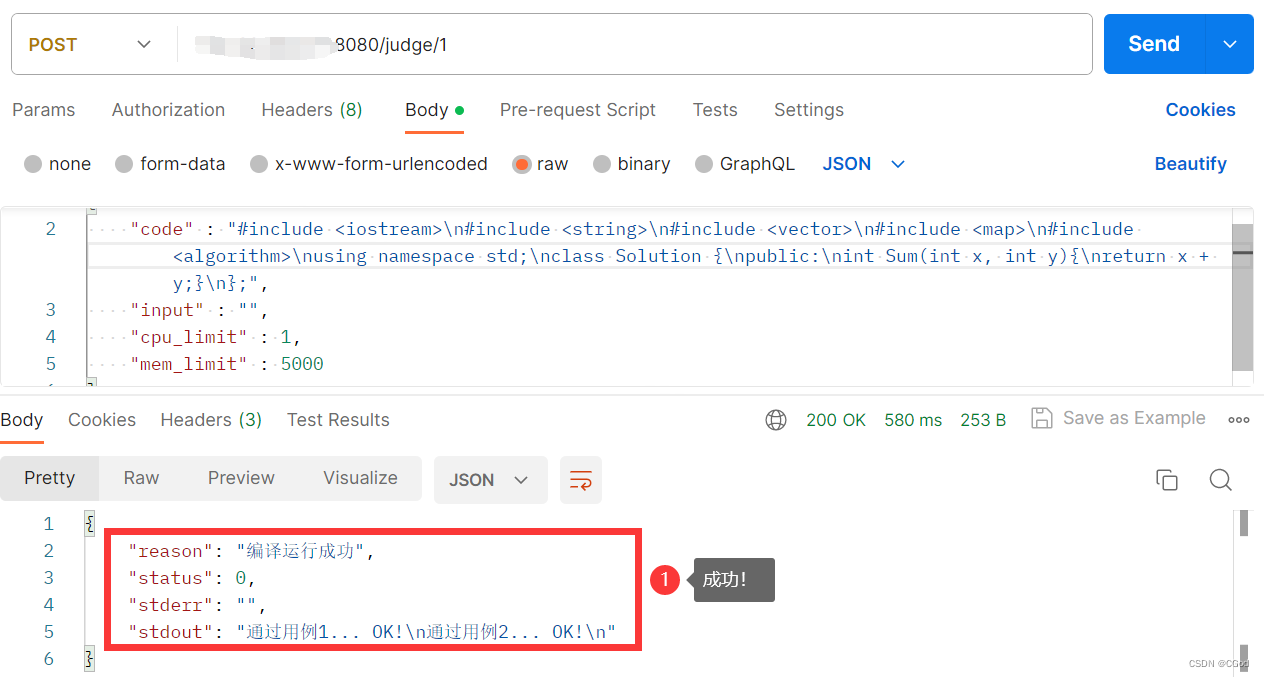Image resolution: width=1264 pixels, height=677 pixels.
Task: Switch to the Preview response view
Action: (241, 478)
